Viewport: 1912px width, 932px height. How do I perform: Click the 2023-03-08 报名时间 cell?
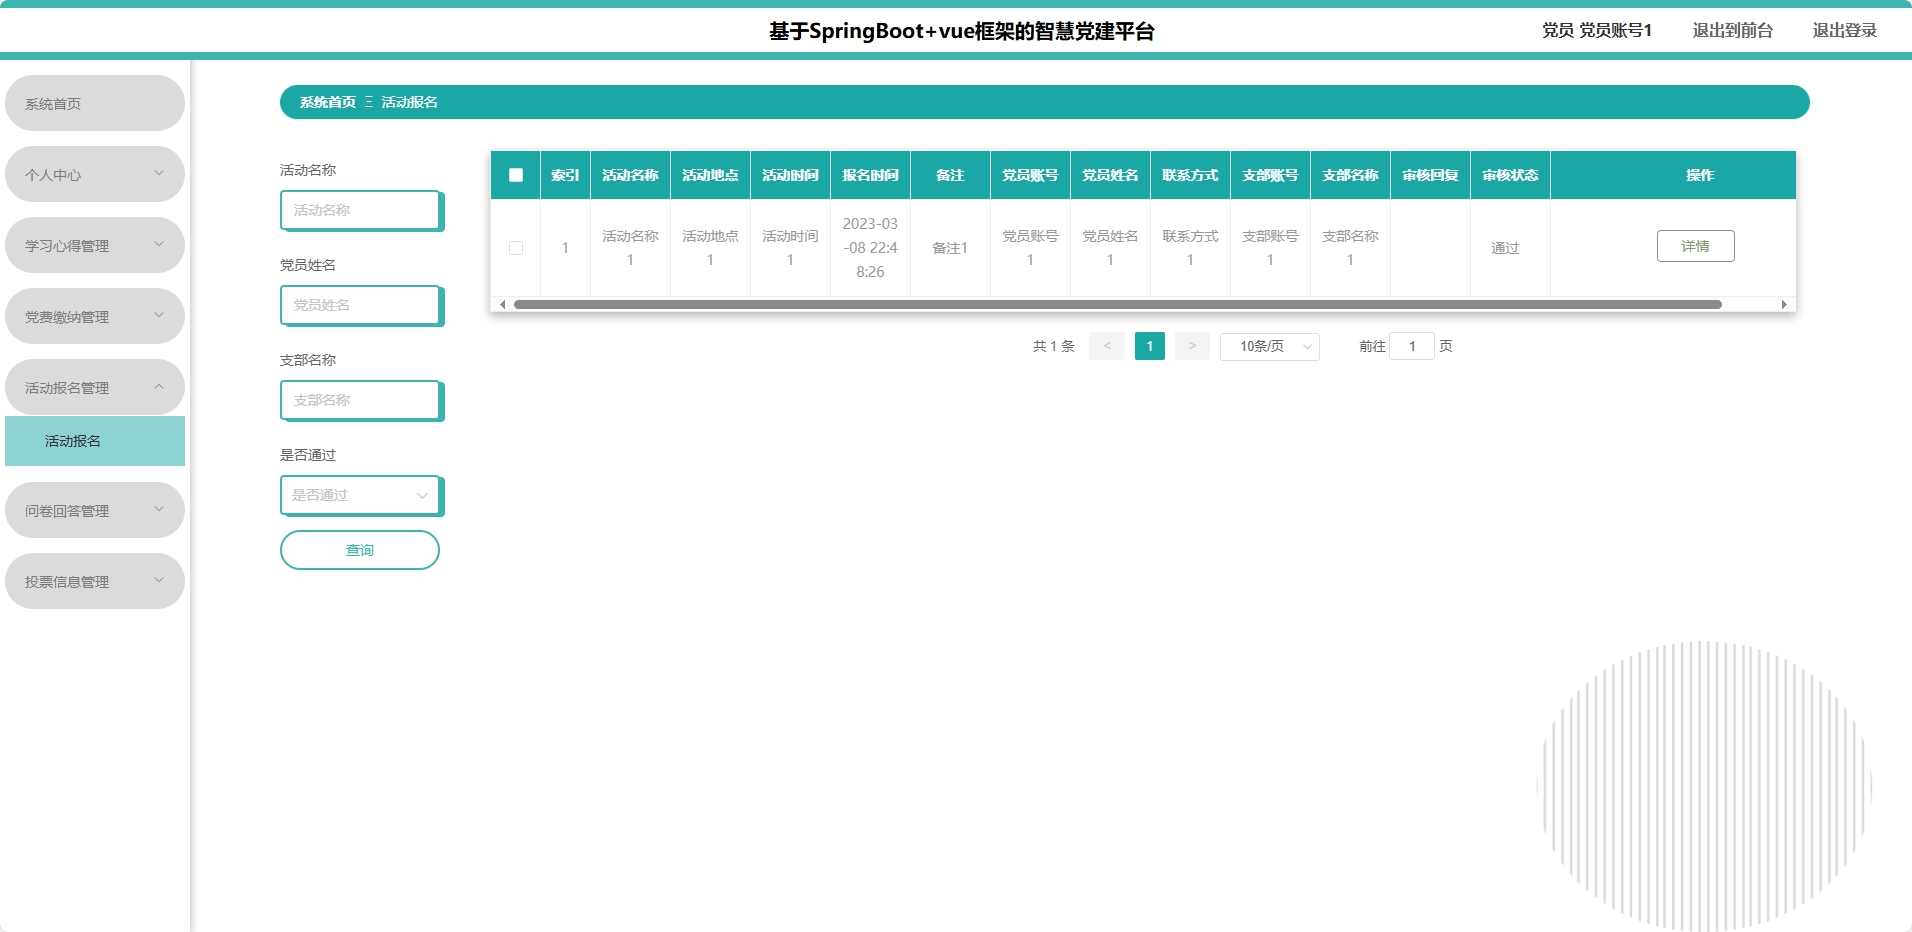pyautogui.click(x=870, y=248)
